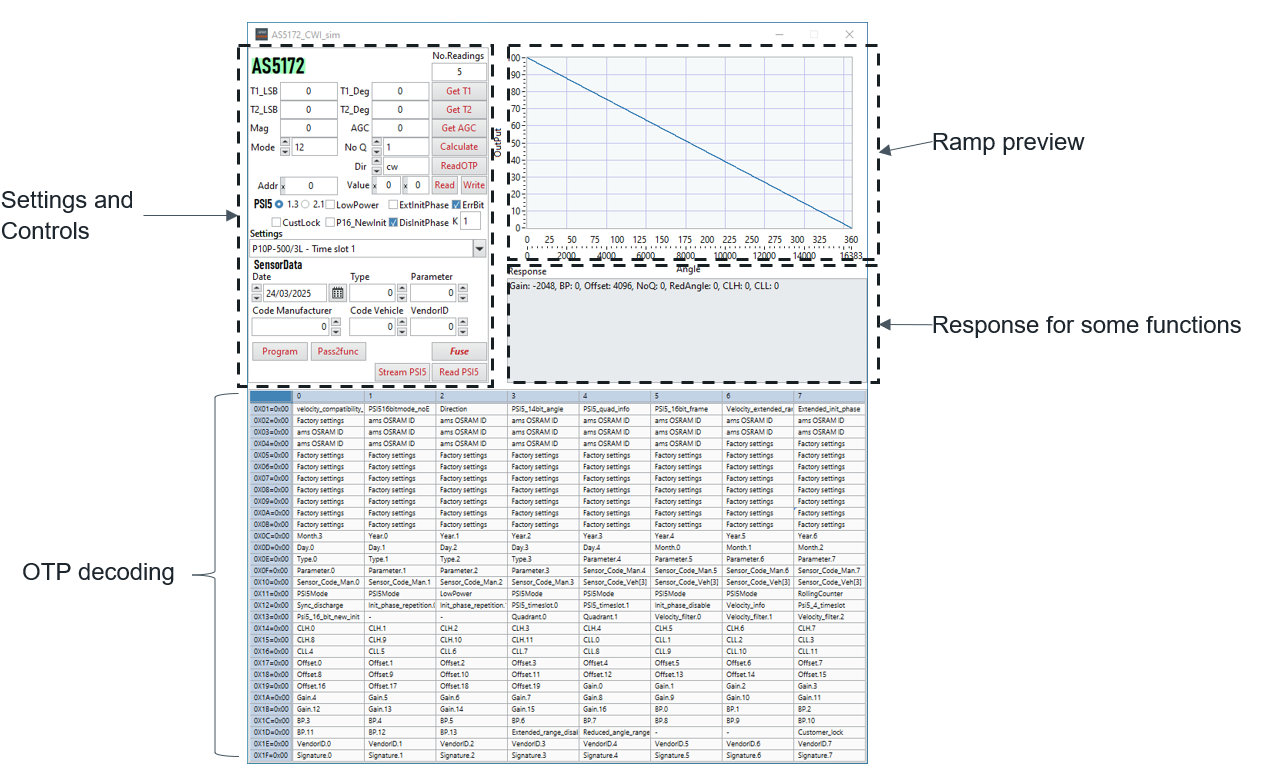The image size is (1267, 771).
Task: Select the PSI5 1.3 radio option
Action: (279, 204)
